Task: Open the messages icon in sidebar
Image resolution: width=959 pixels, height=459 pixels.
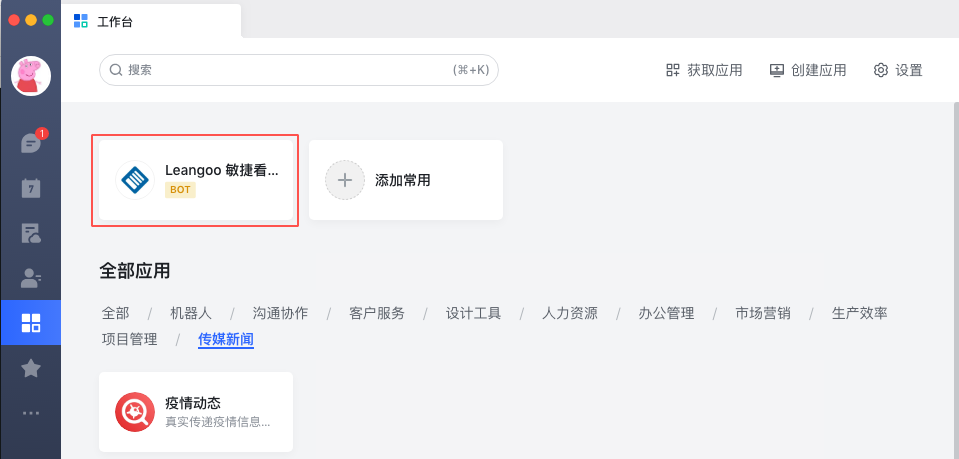Action: point(30,144)
